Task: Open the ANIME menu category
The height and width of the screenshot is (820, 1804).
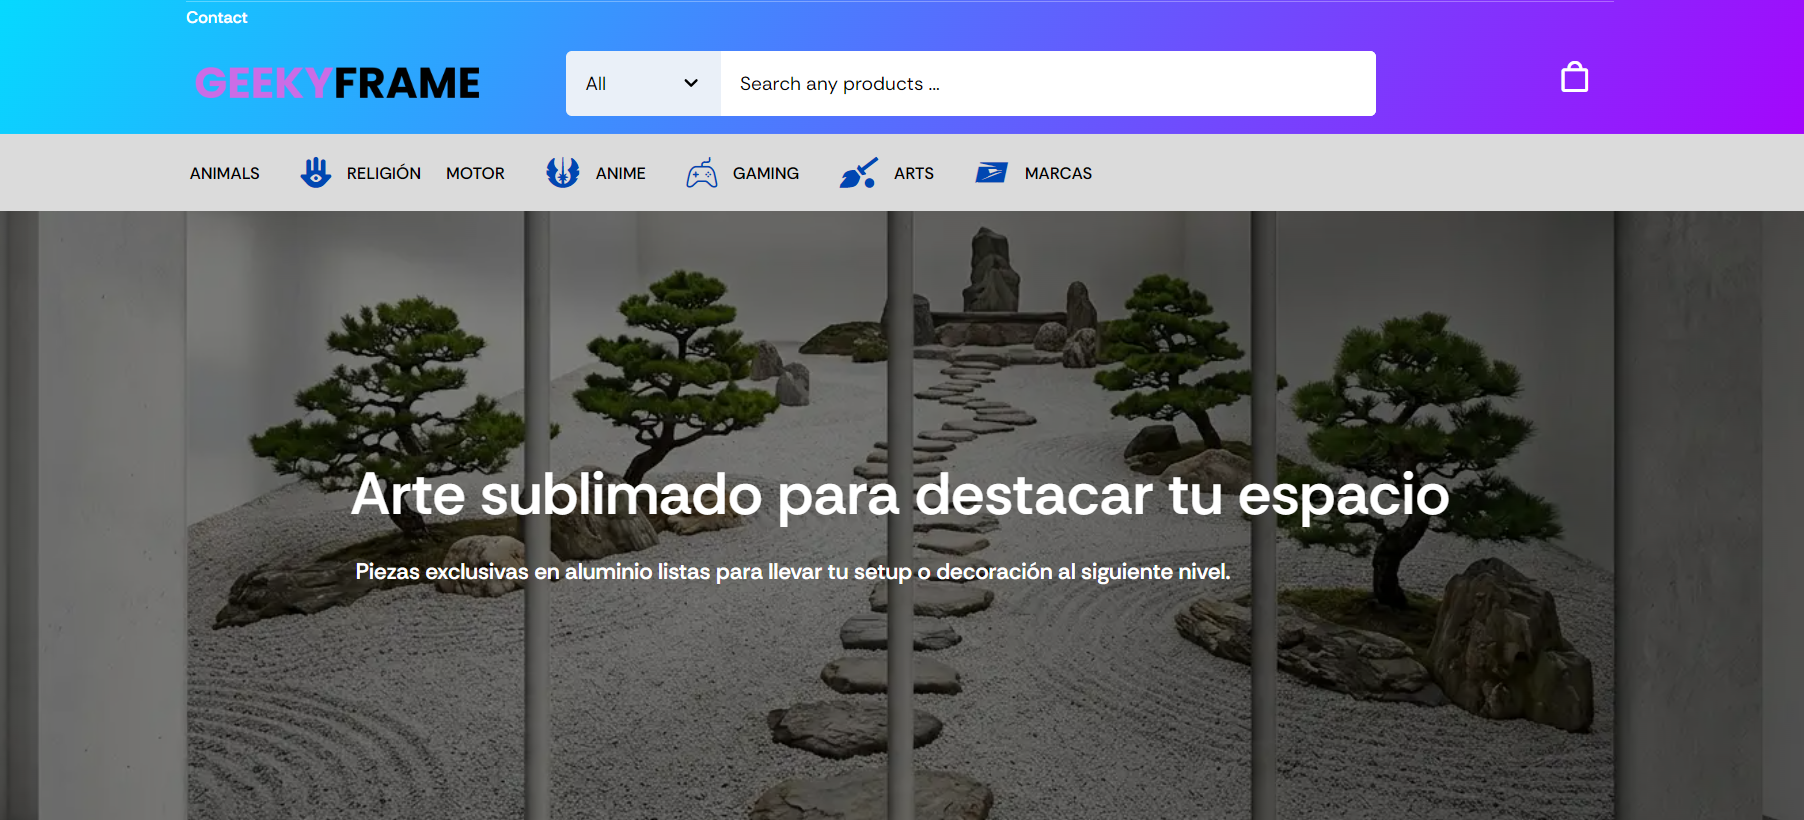Action: pos(621,173)
